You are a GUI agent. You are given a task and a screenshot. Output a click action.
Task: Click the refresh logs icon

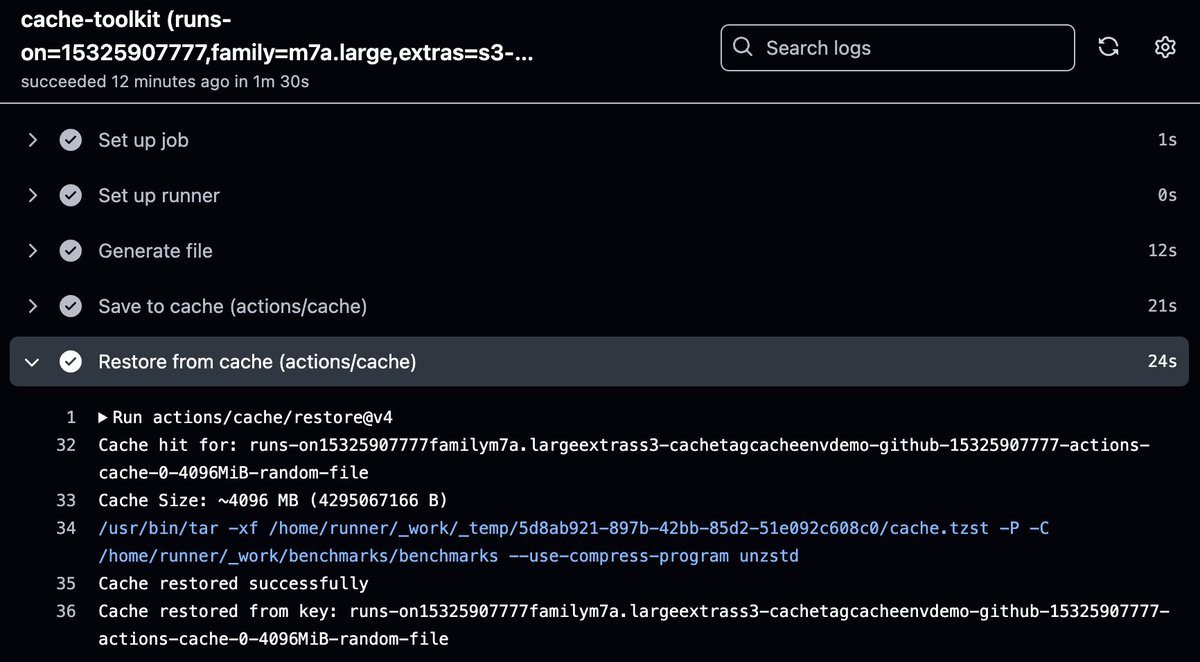pyautogui.click(x=1108, y=47)
